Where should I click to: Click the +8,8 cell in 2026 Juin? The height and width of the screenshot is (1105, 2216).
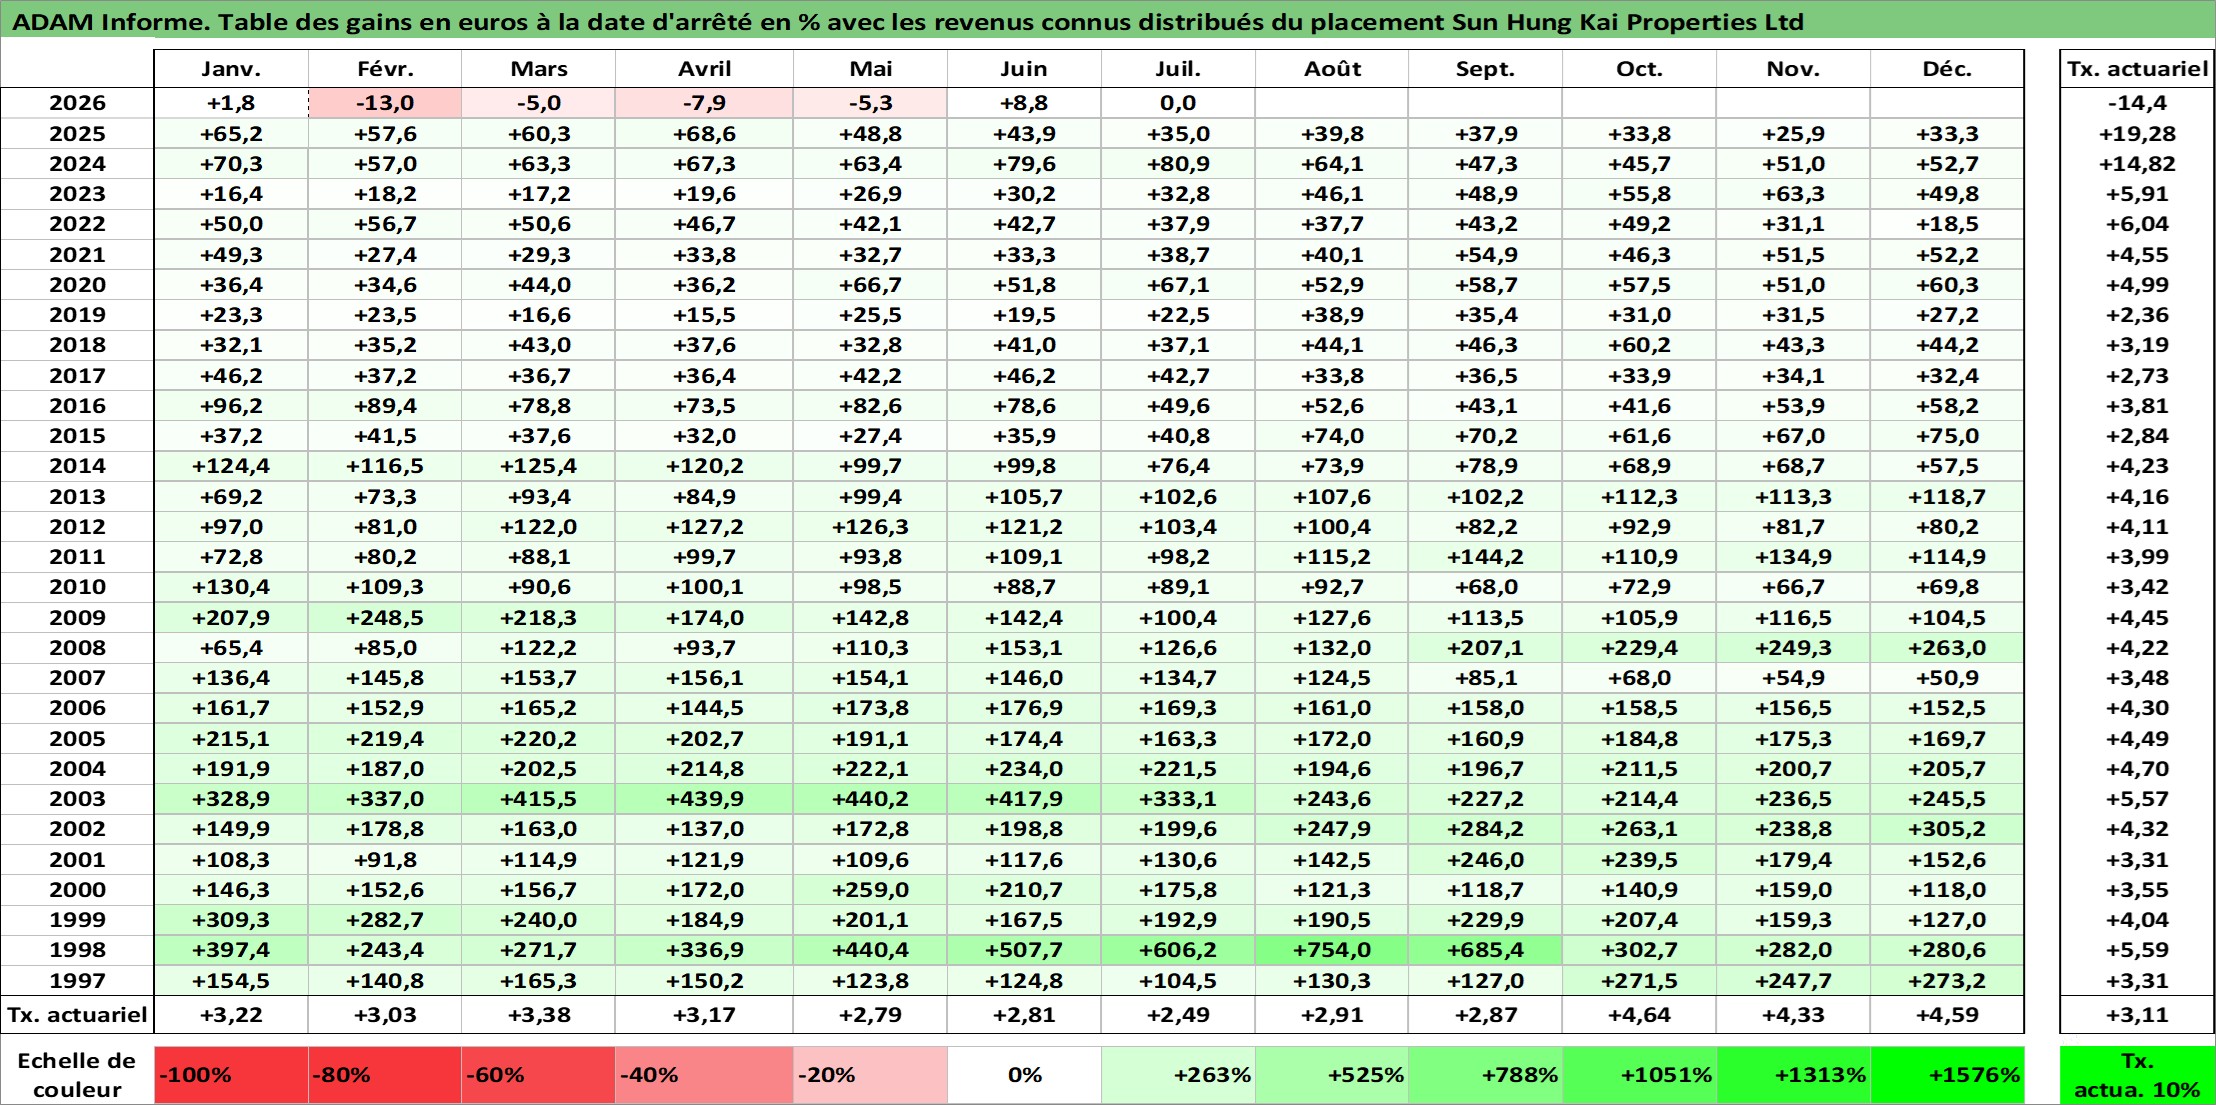(x=1024, y=103)
